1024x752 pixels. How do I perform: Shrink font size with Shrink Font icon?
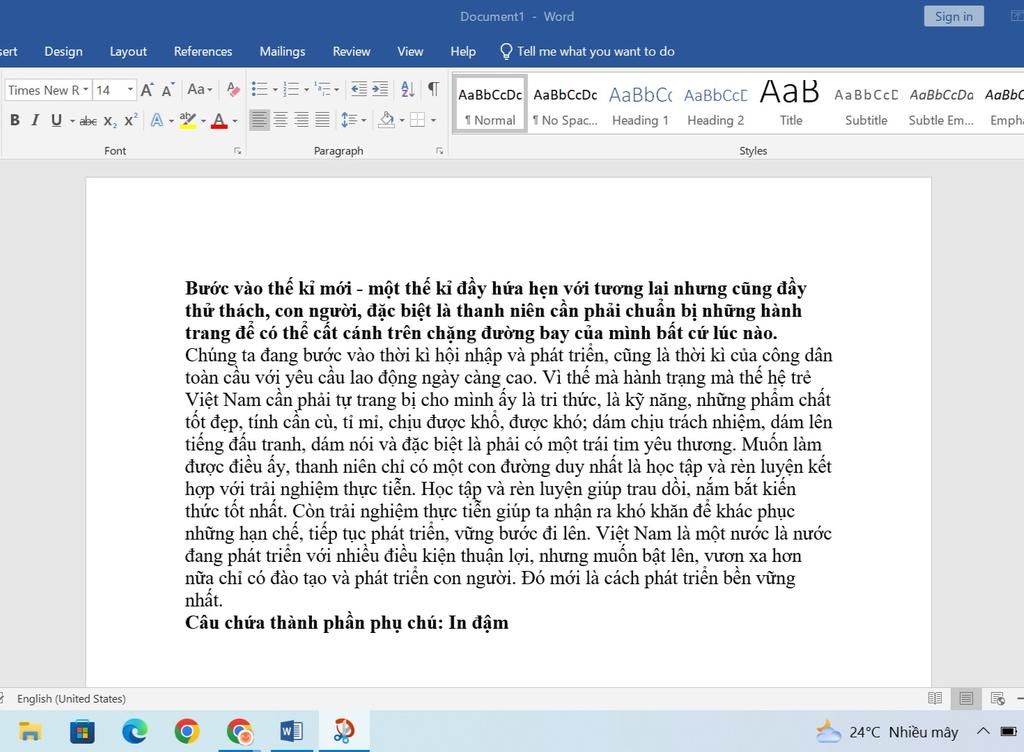[168, 89]
